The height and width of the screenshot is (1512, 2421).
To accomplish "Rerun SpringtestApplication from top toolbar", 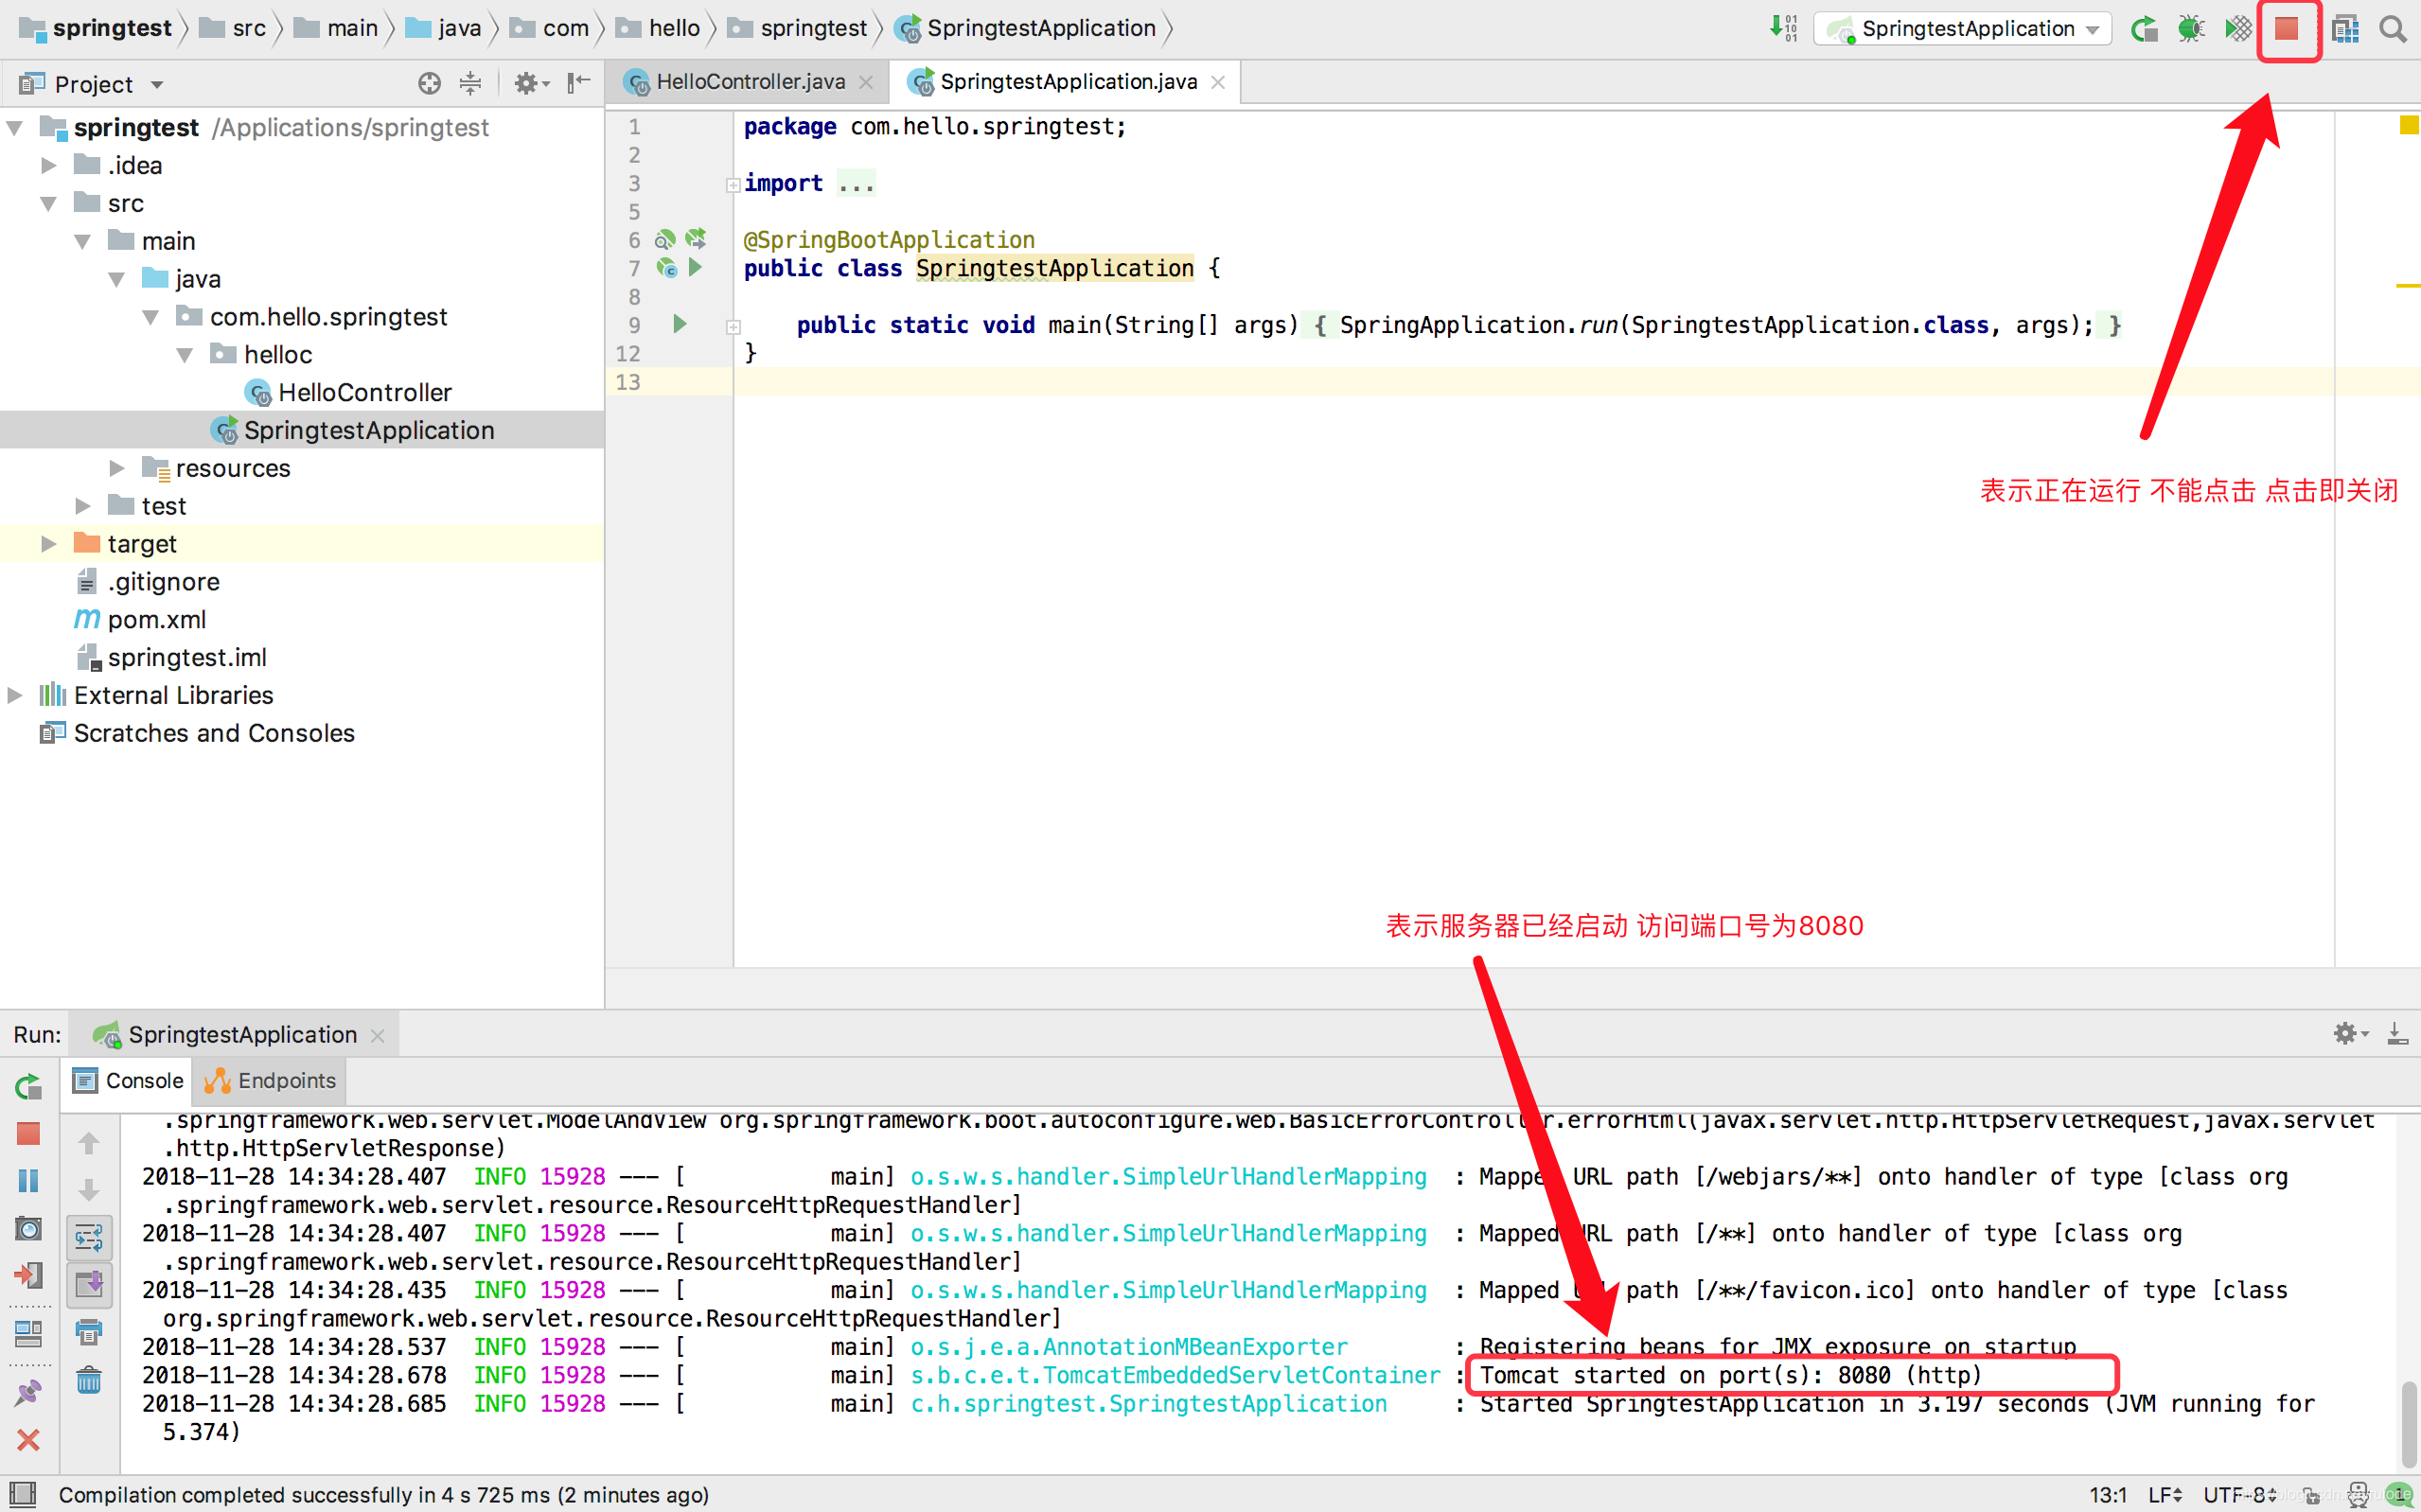I will point(2143,29).
